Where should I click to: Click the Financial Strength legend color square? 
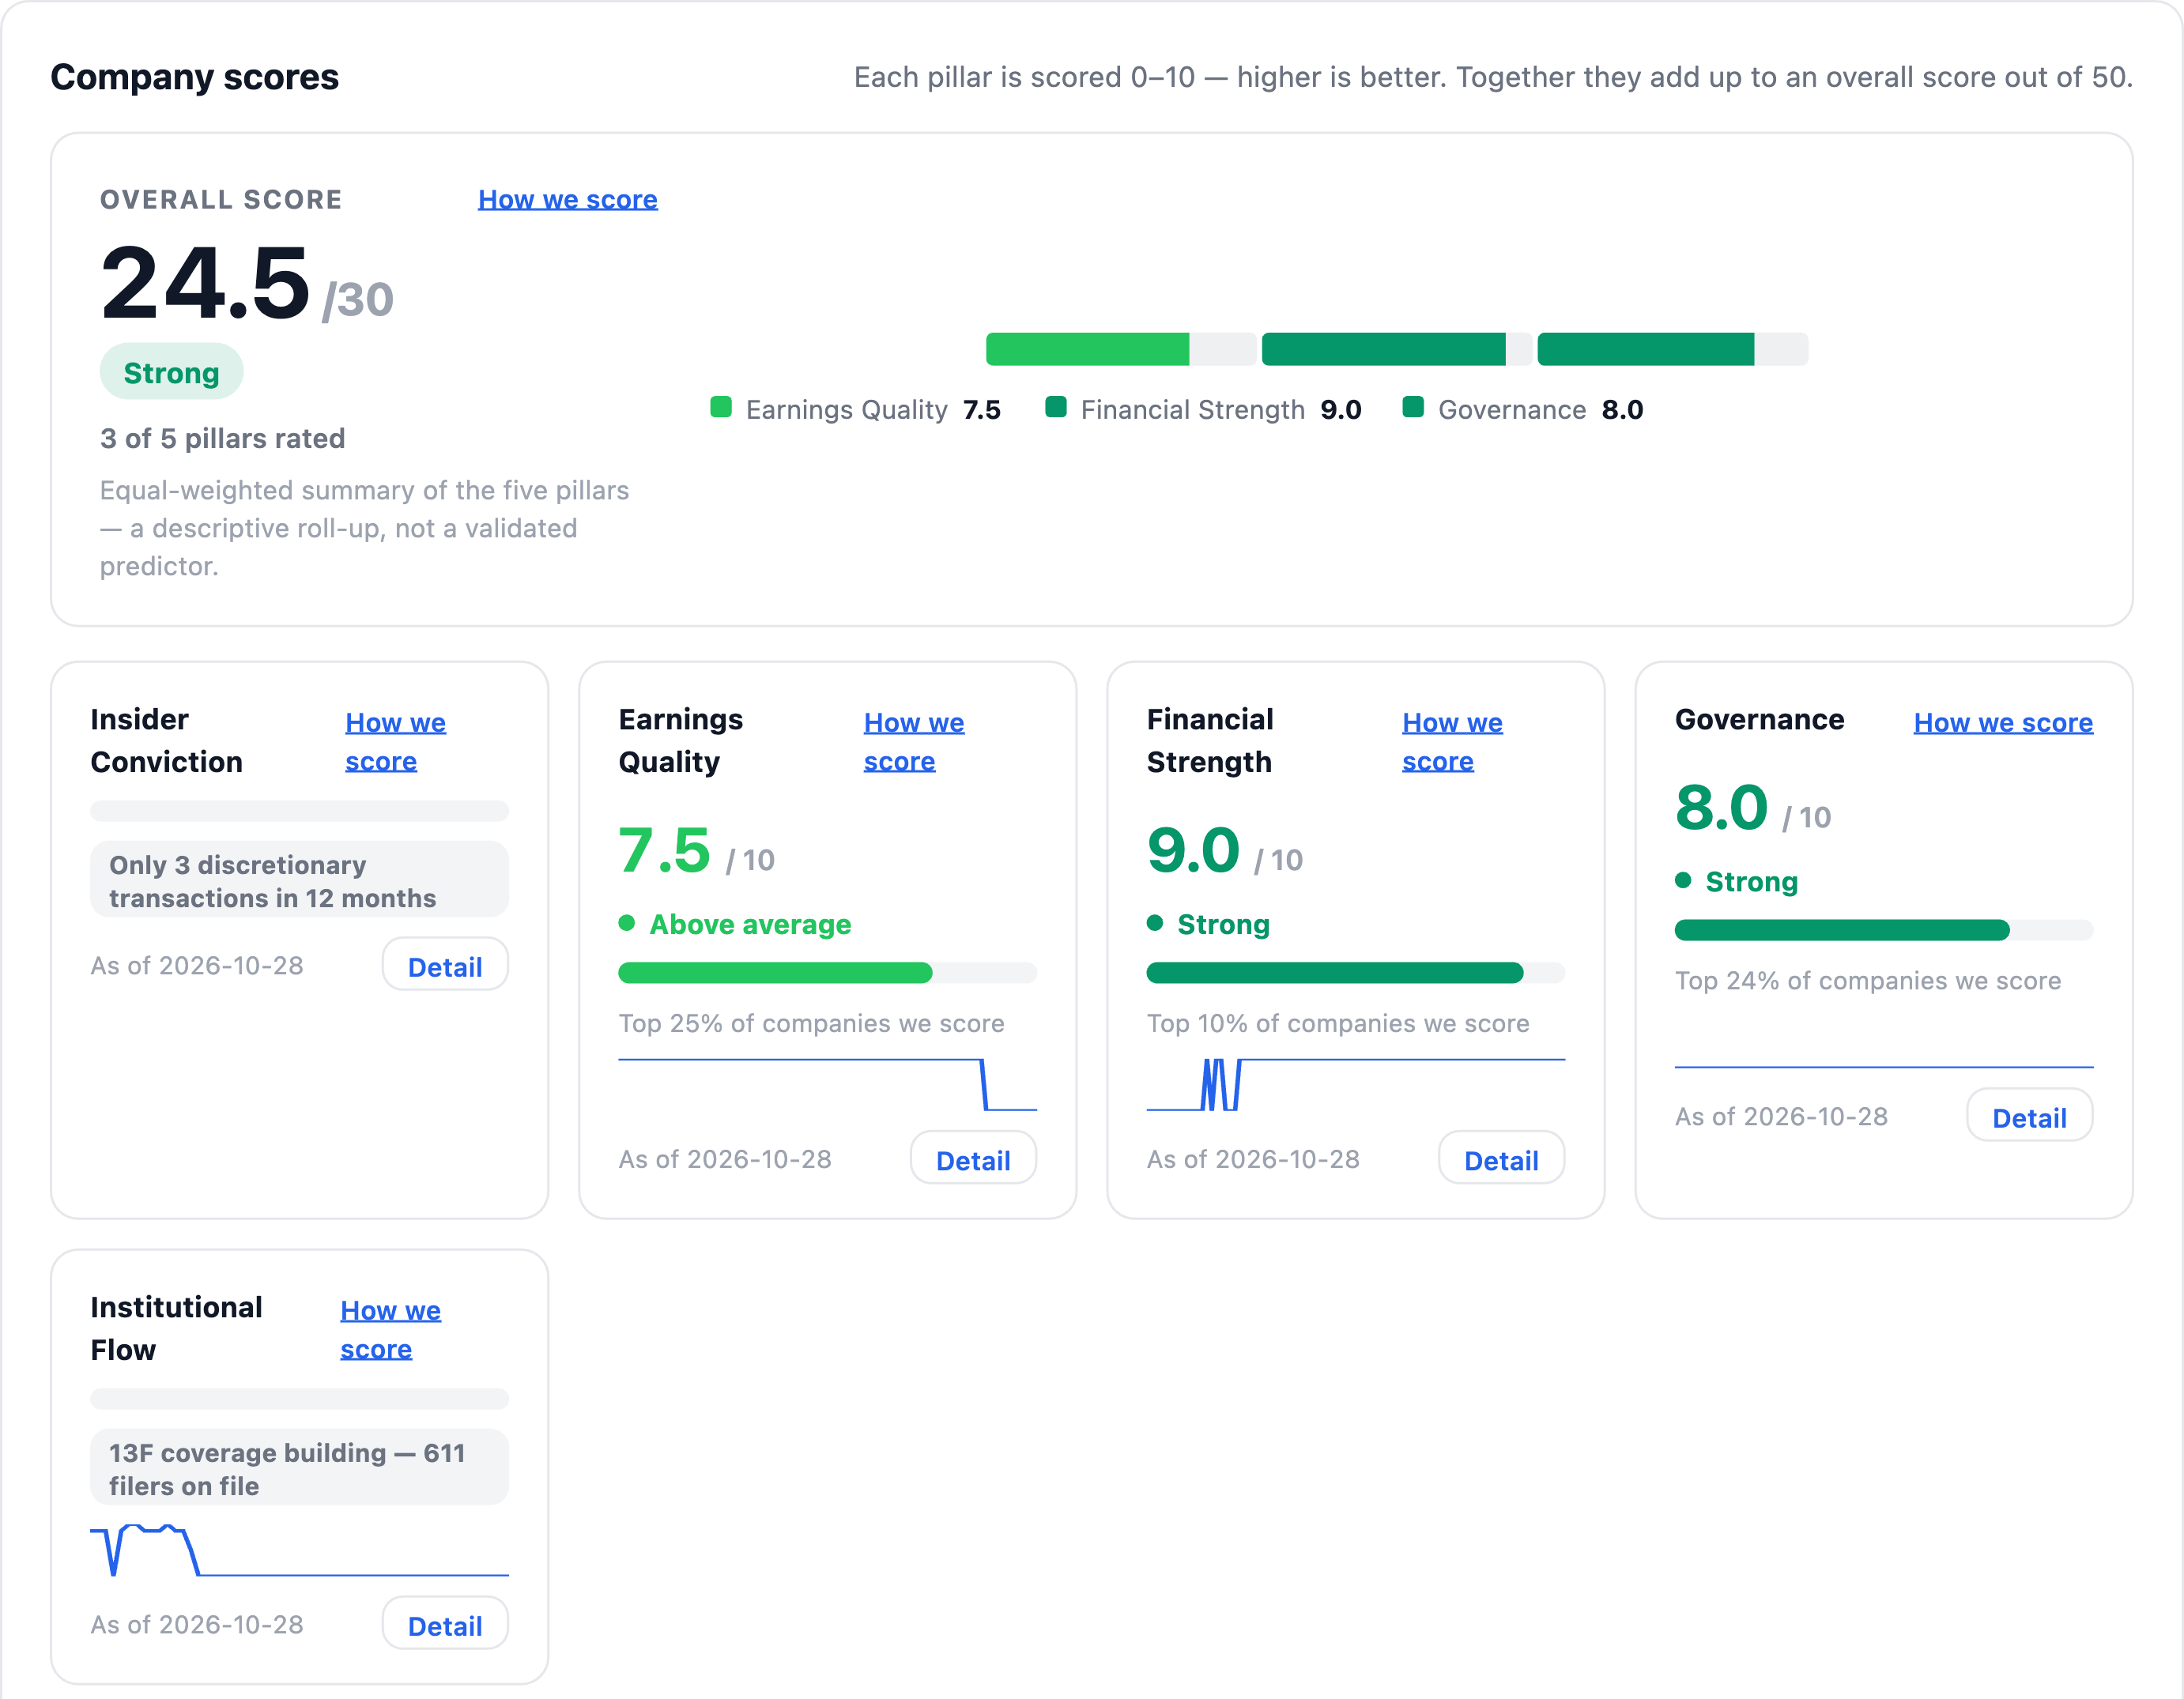click(x=1056, y=407)
